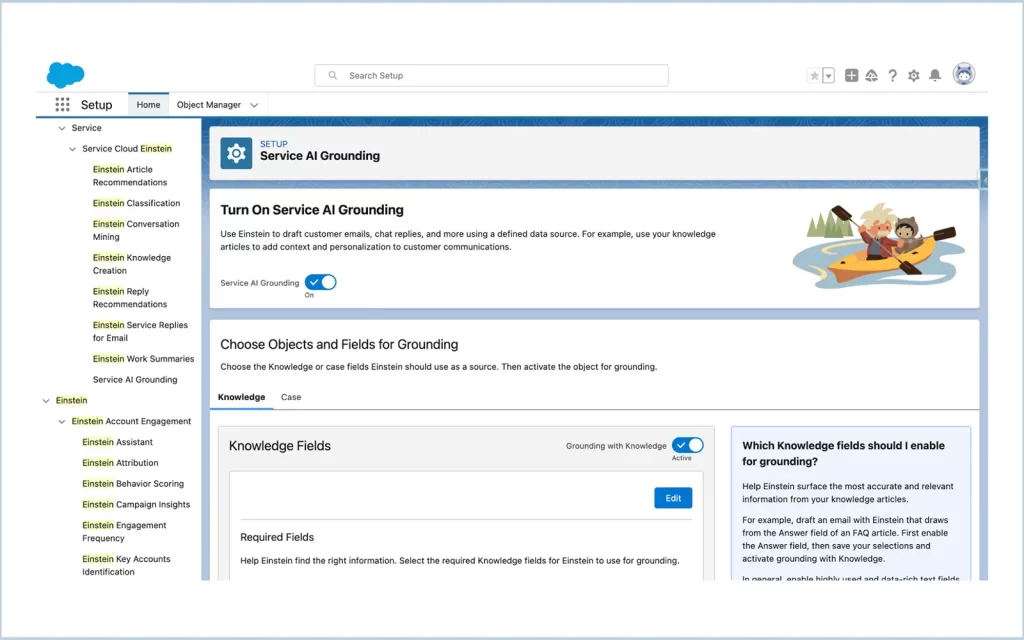
Task: Open the App Launcher grid icon
Action: [x=62, y=104]
